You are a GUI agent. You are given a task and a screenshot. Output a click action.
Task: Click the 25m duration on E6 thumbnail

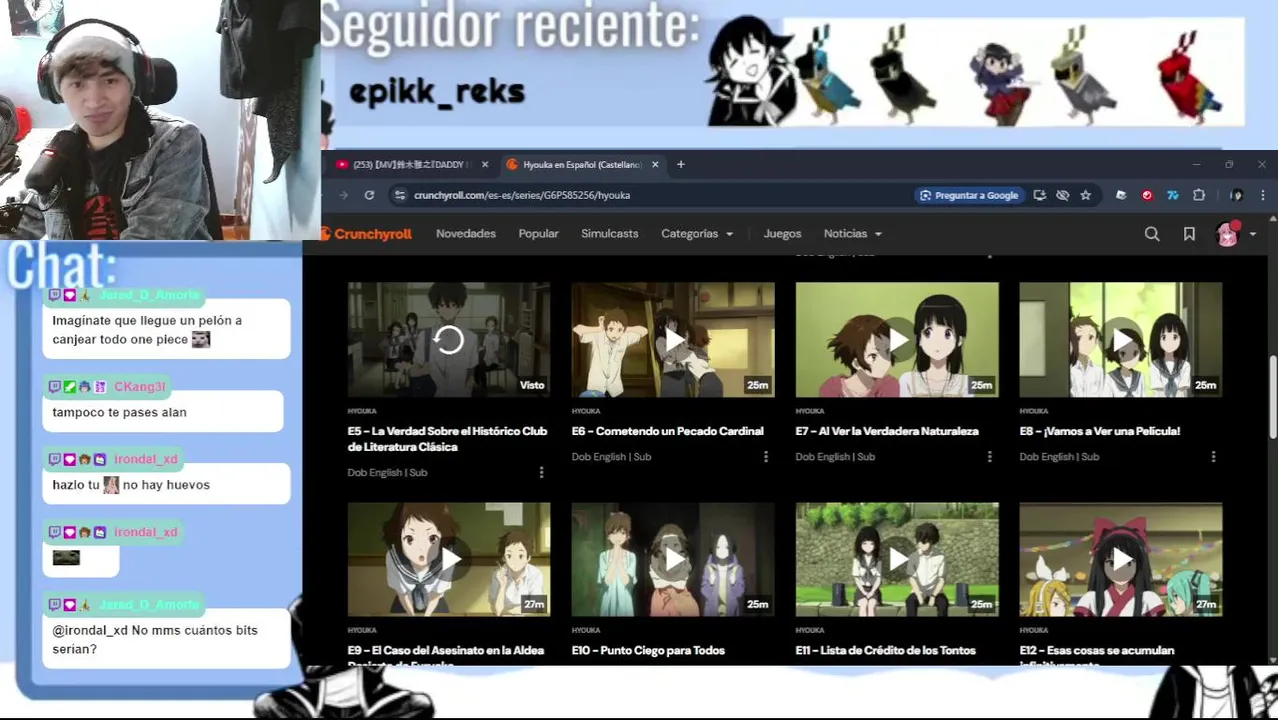coord(757,385)
